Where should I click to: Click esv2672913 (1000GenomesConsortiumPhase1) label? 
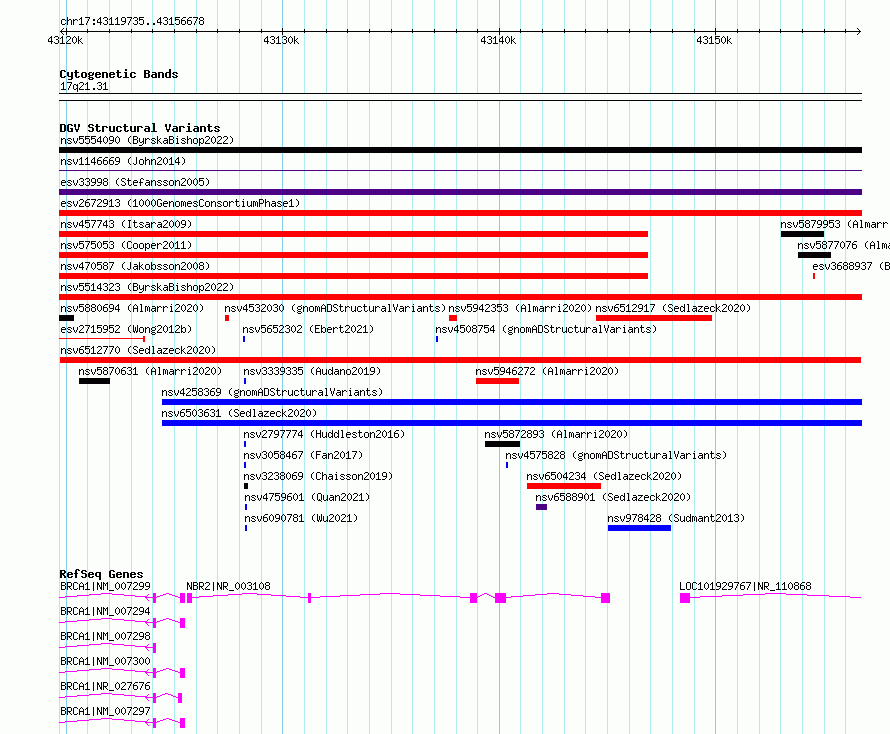click(180, 203)
